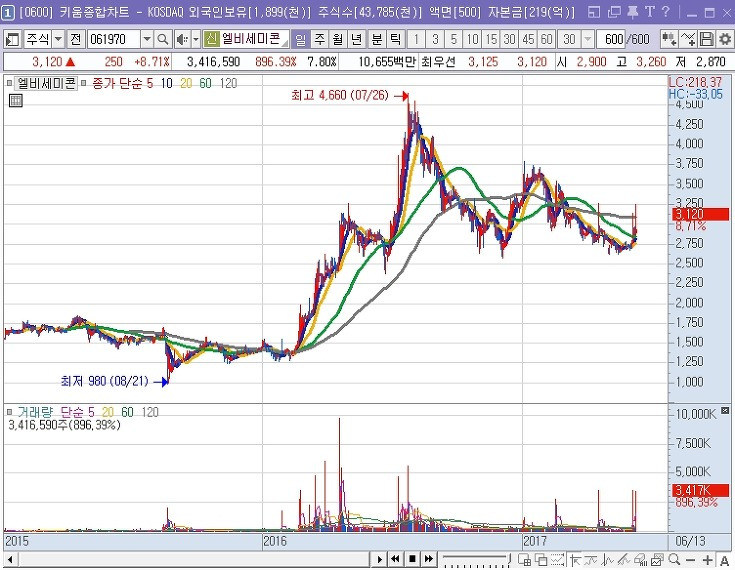Toggle the 거래량 단순 volume indicator checkbox
This screenshot has width=735, height=570.
click(9, 412)
